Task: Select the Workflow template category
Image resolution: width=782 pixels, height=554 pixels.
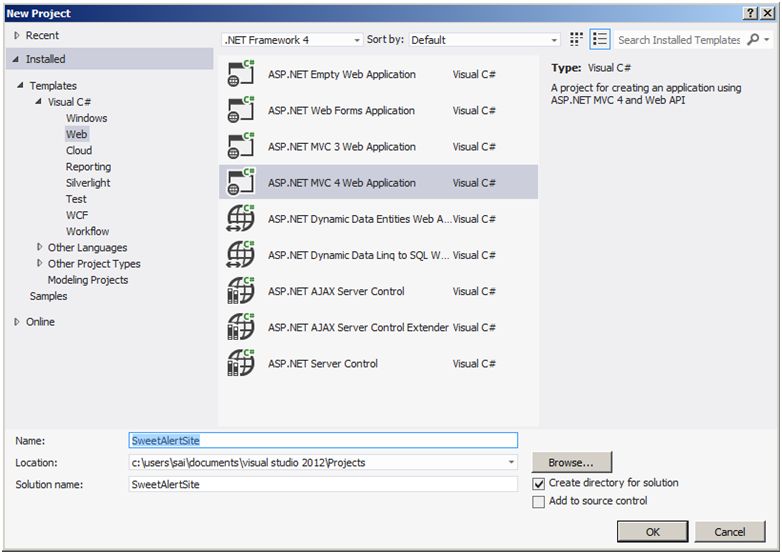Action: click(87, 231)
